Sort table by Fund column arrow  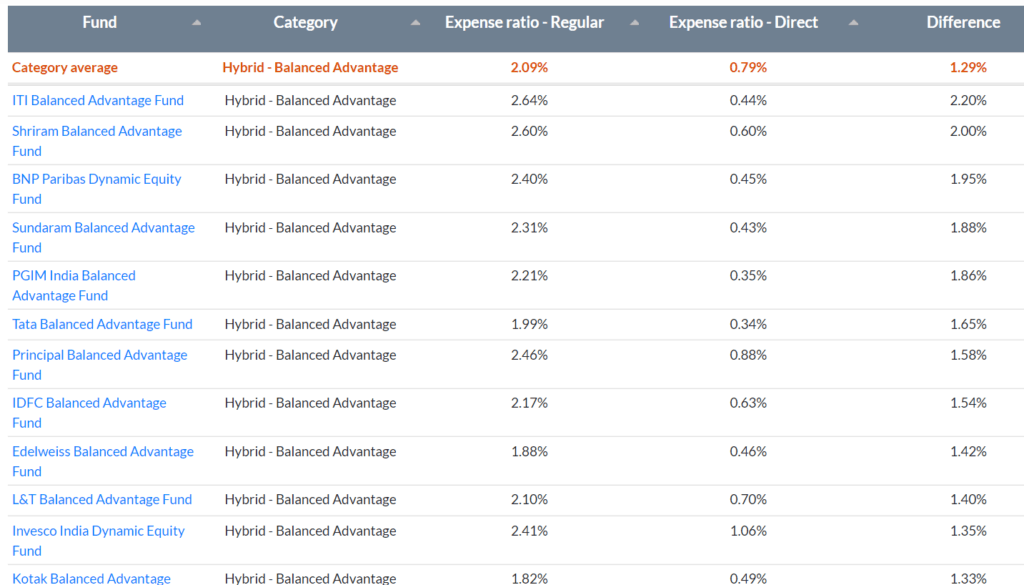click(196, 23)
